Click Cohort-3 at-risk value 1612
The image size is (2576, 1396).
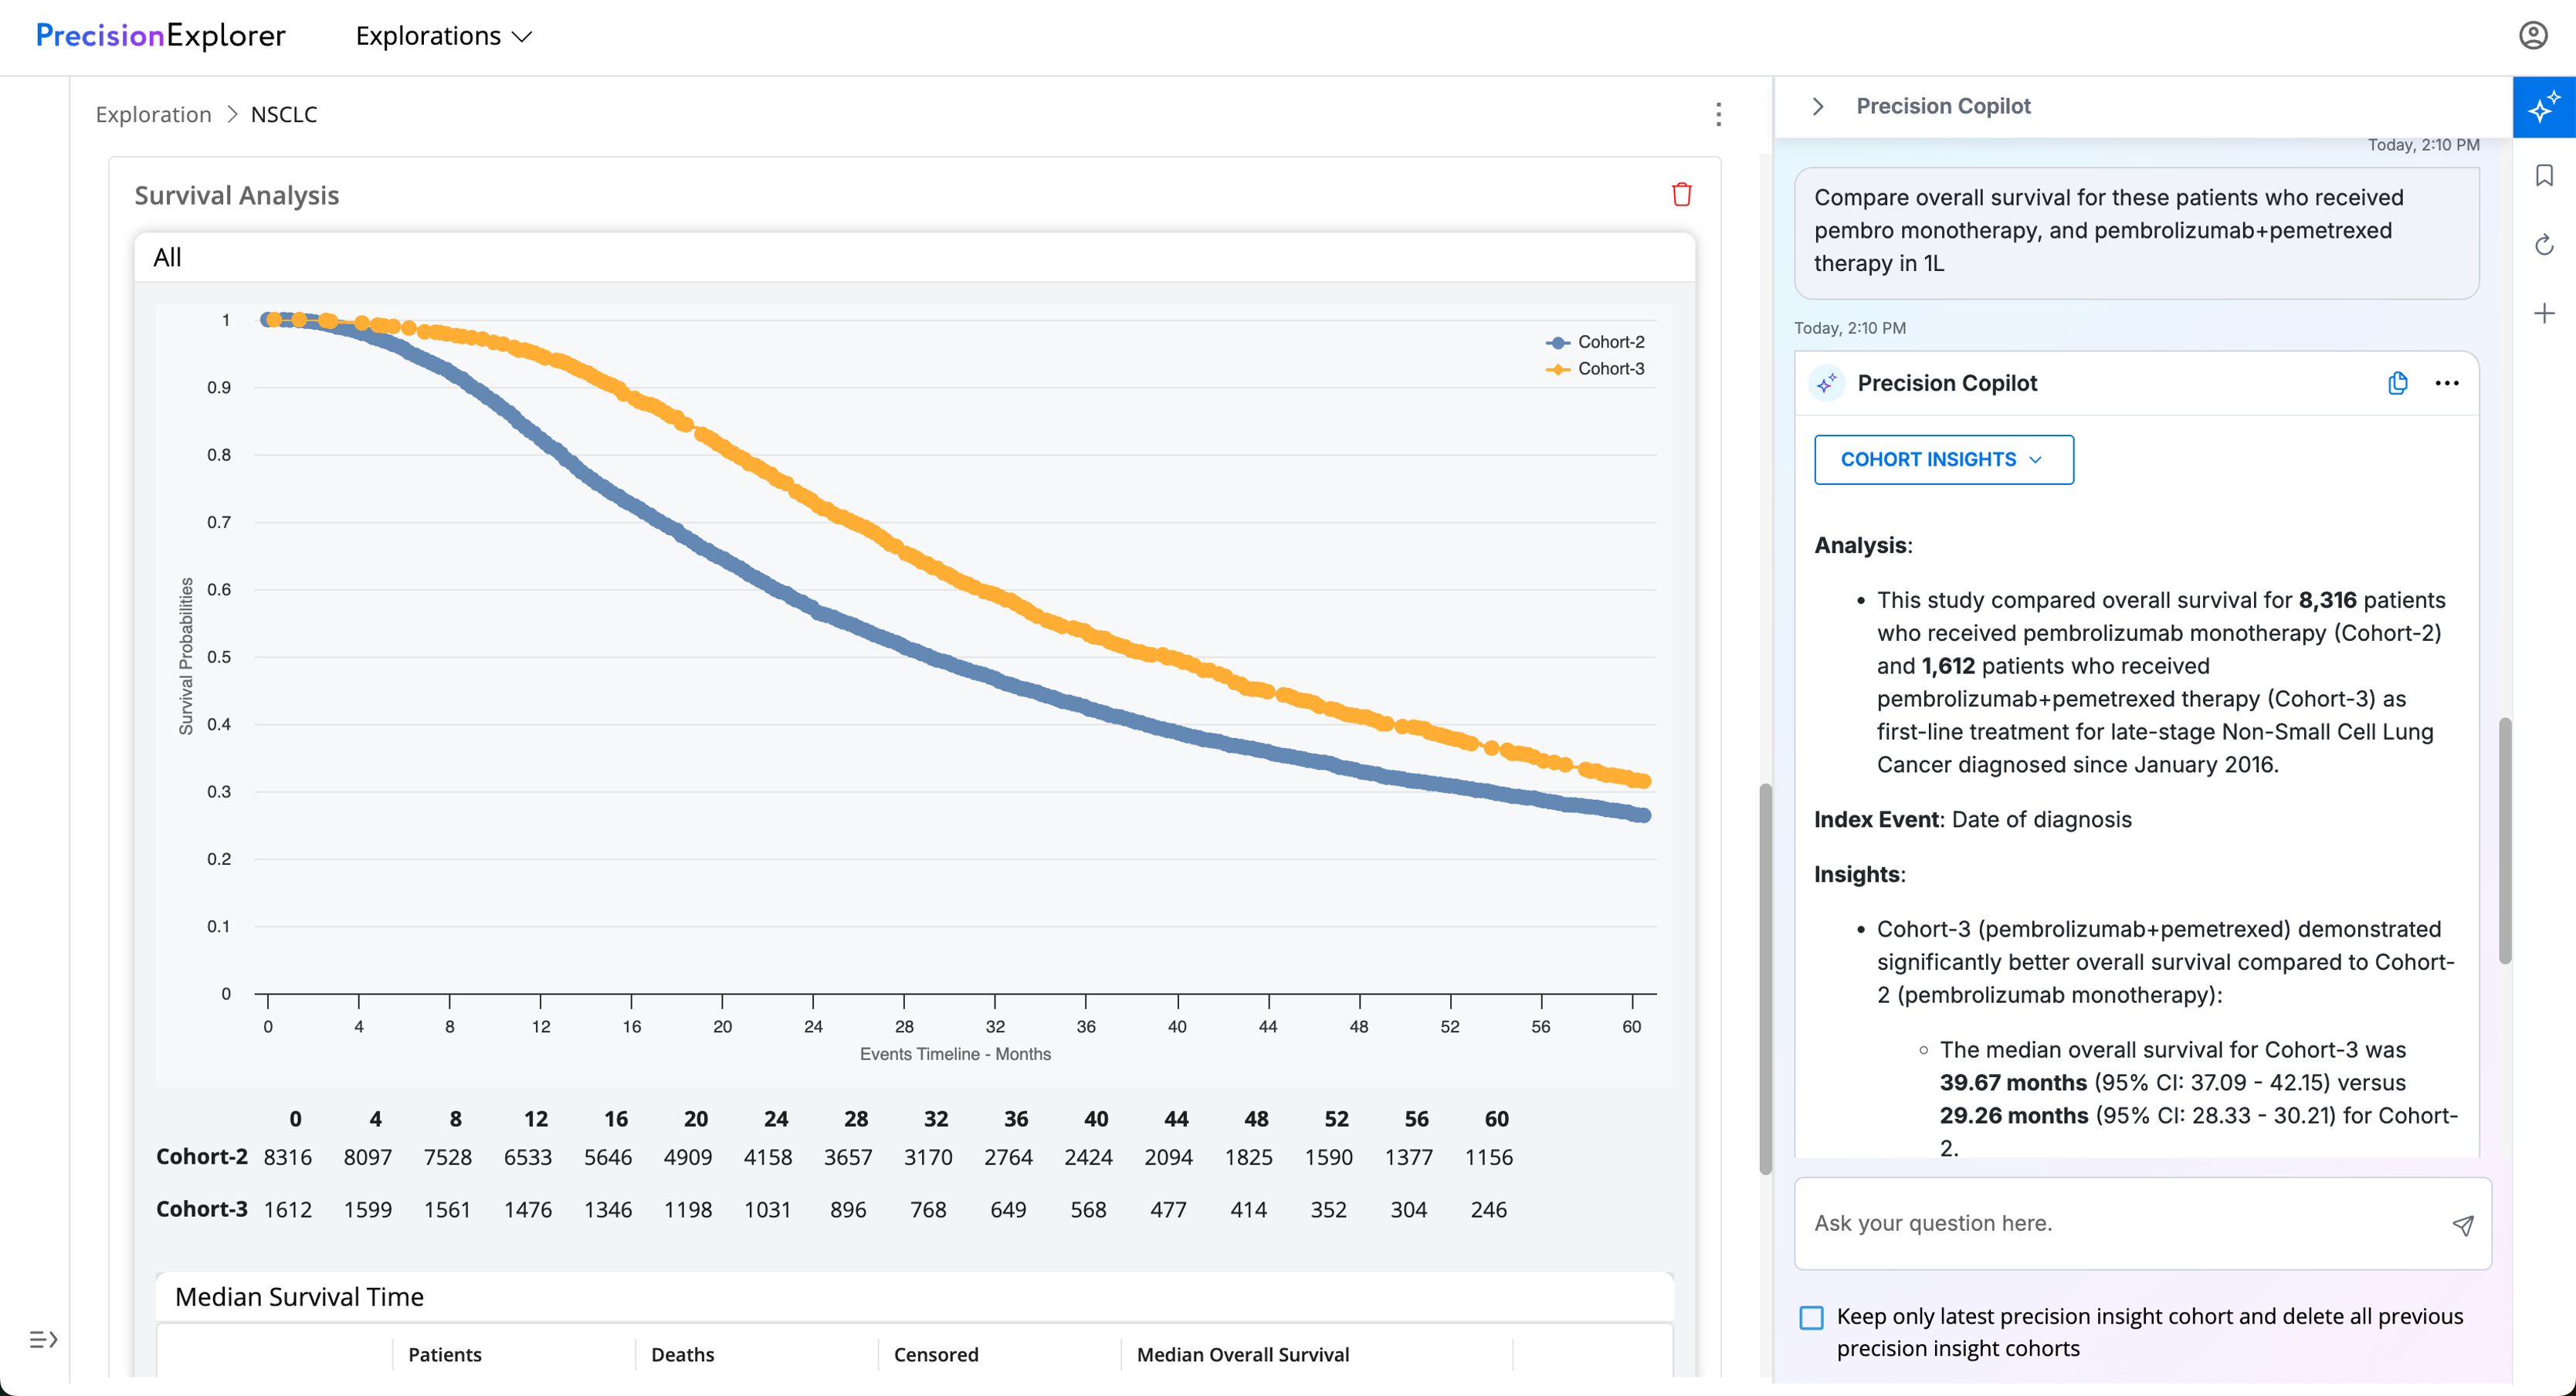[287, 1210]
